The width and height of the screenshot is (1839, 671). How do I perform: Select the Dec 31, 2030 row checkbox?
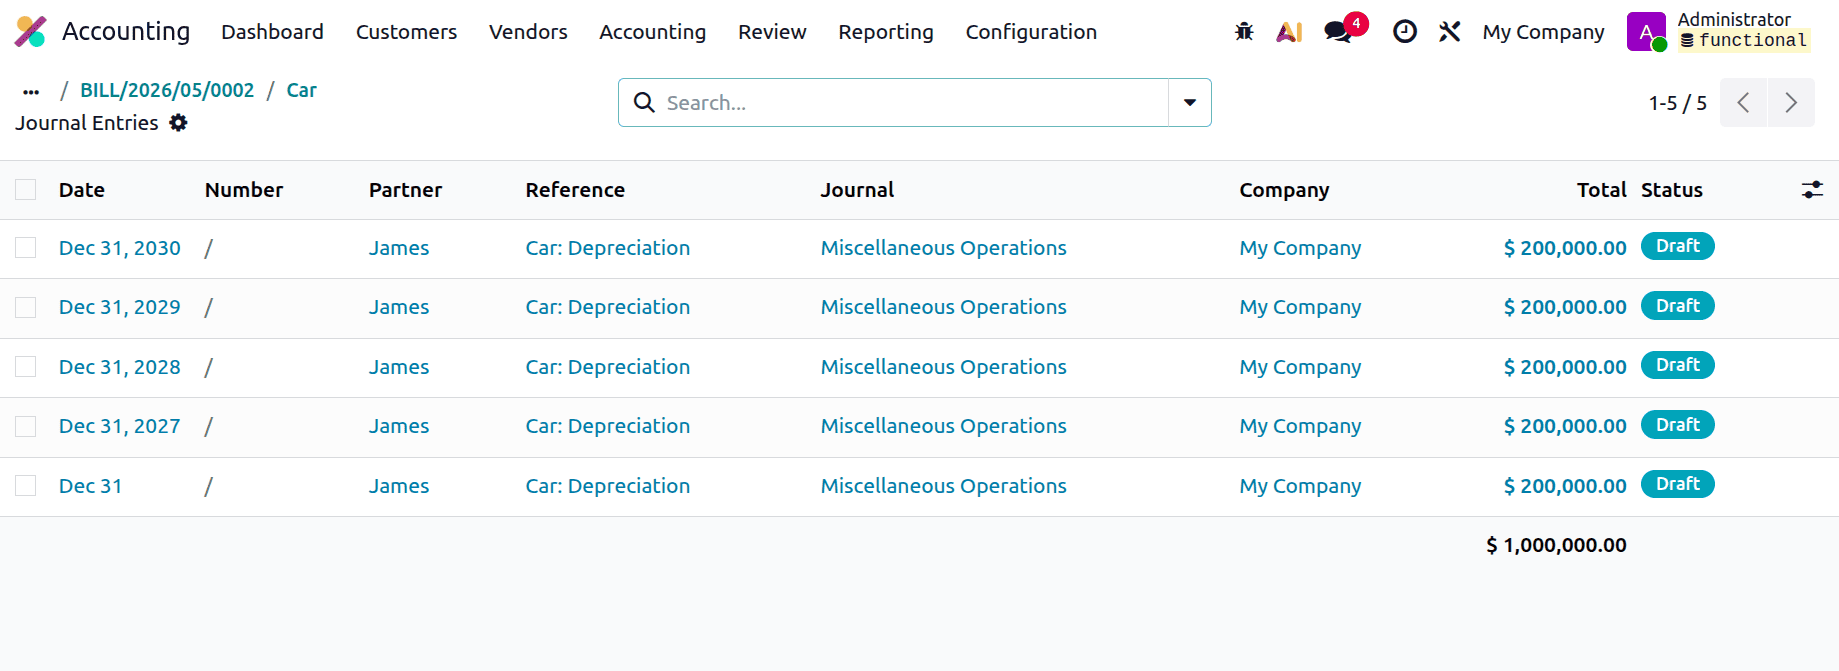click(26, 248)
